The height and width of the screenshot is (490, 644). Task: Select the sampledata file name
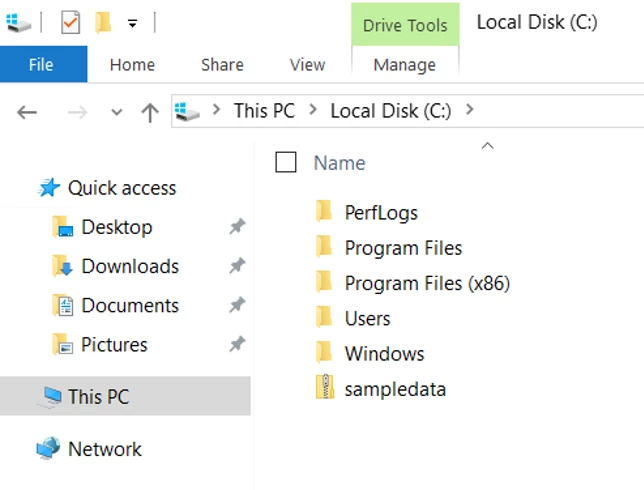pyautogui.click(x=395, y=389)
